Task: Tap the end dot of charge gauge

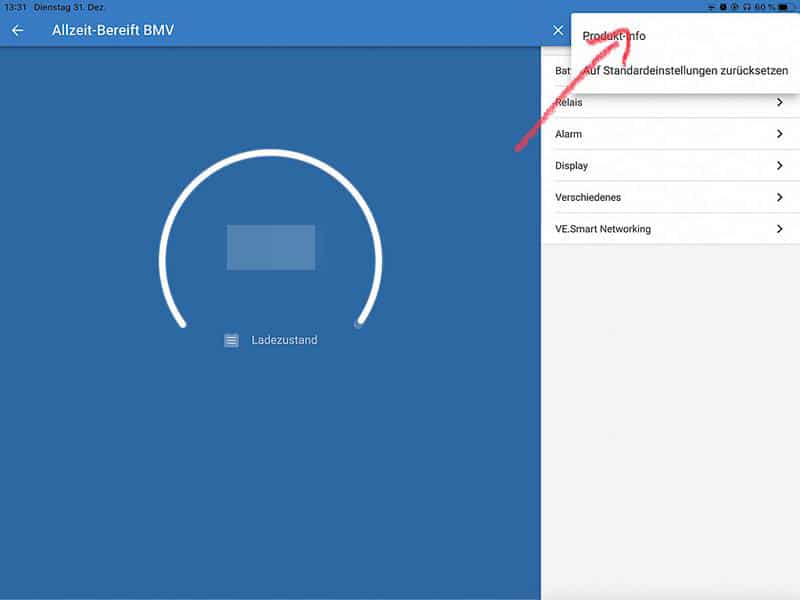Action: [x=358, y=323]
